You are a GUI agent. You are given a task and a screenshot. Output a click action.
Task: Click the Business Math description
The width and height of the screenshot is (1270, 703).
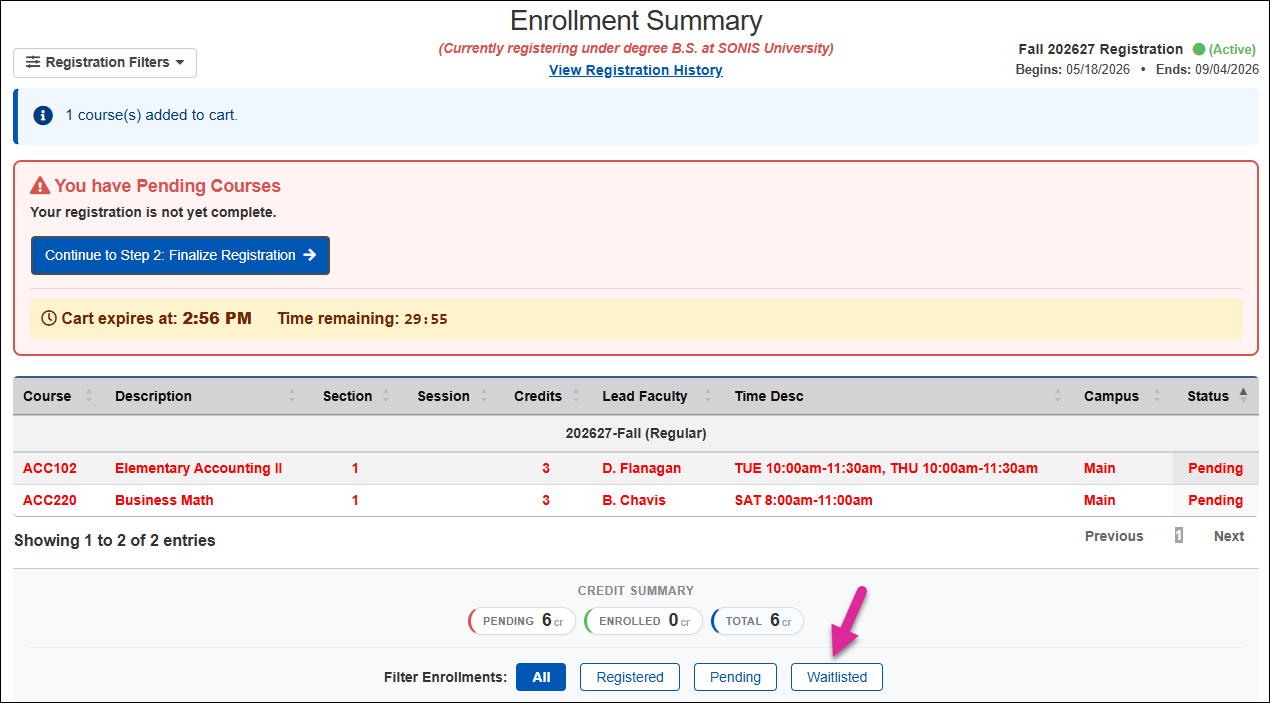coord(164,500)
